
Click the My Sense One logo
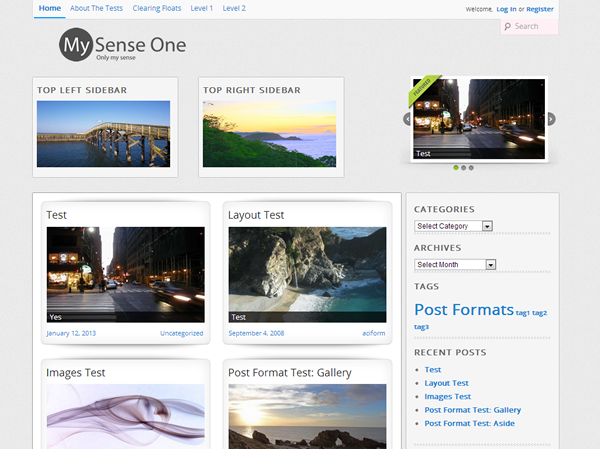coord(122,46)
